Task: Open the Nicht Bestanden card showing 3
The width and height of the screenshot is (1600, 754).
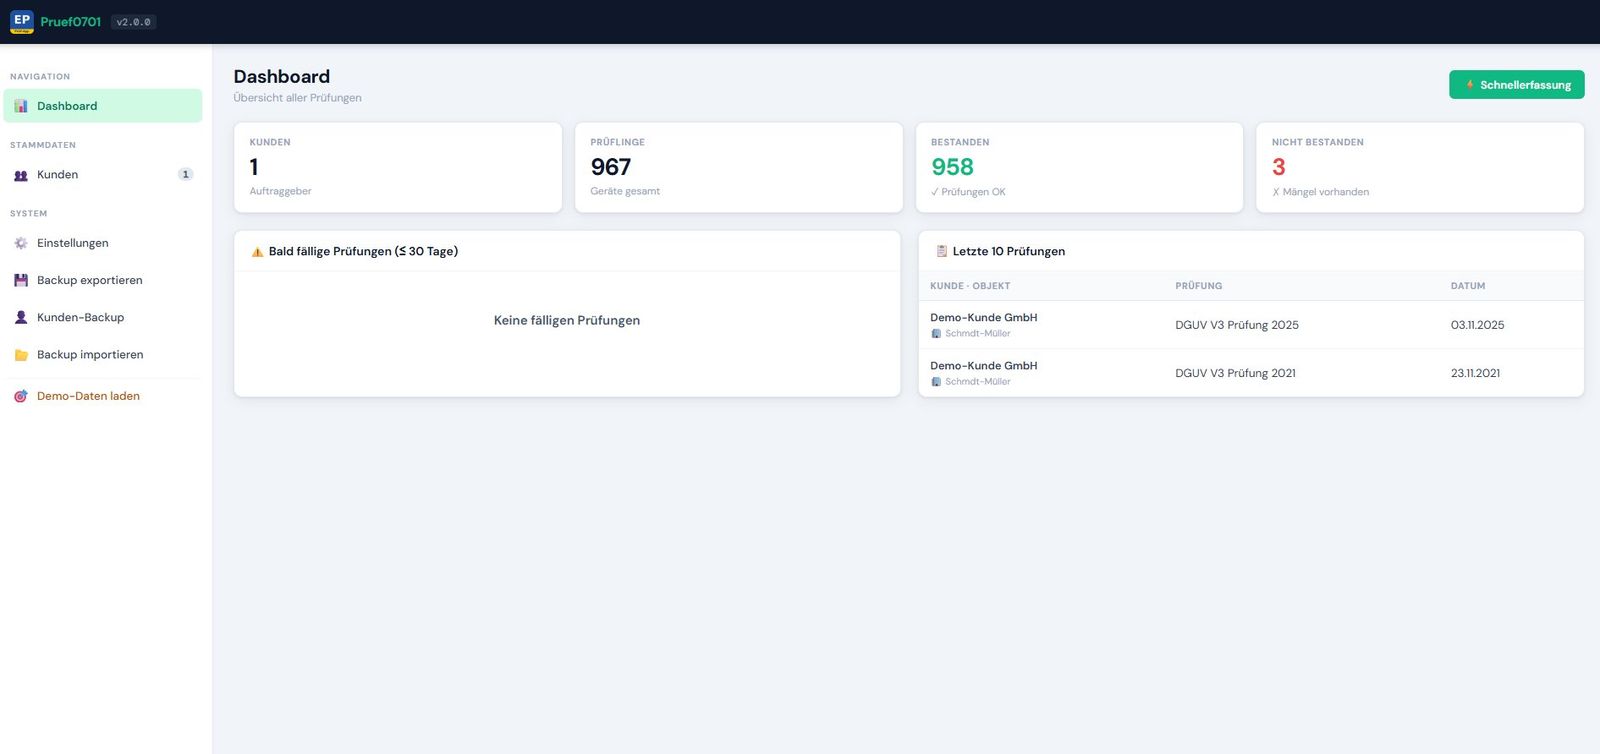Action: [x=1420, y=167]
